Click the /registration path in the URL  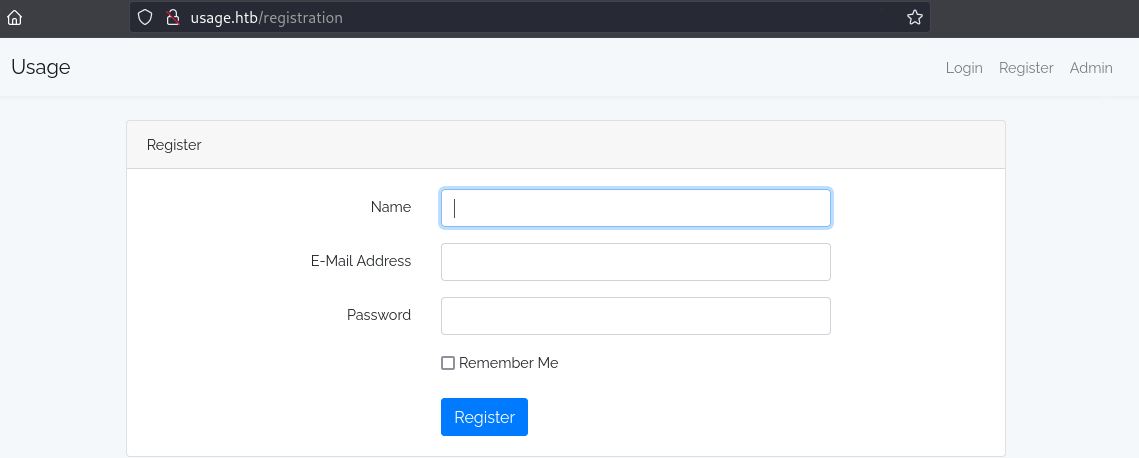tap(301, 17)
